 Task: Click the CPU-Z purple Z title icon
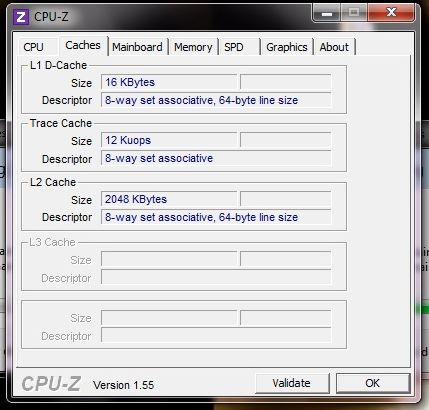(21, 17)
